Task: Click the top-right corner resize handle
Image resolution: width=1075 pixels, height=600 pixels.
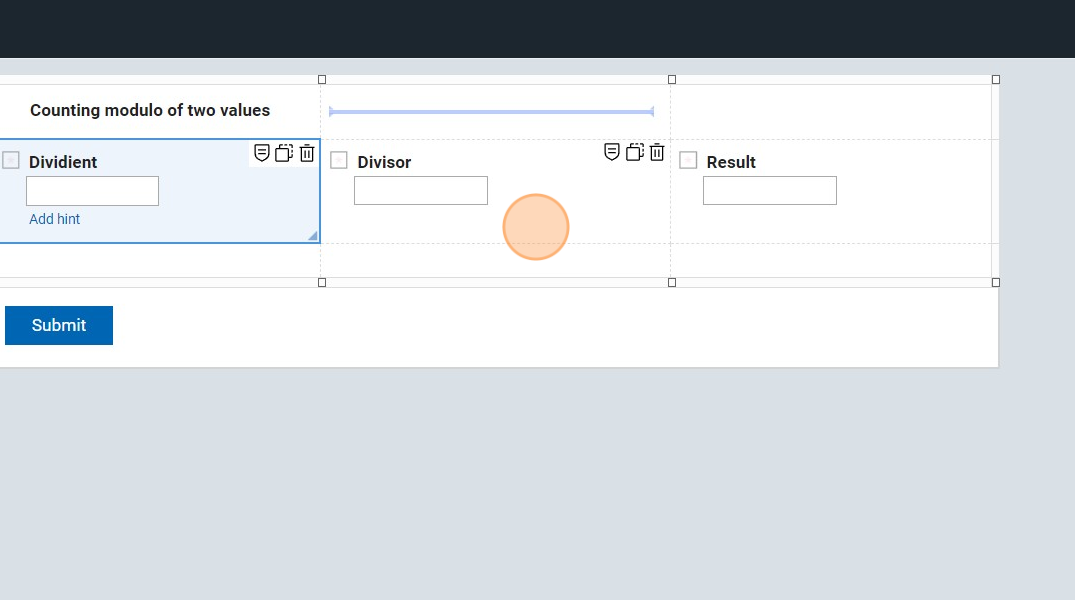Action: (995, 79)
